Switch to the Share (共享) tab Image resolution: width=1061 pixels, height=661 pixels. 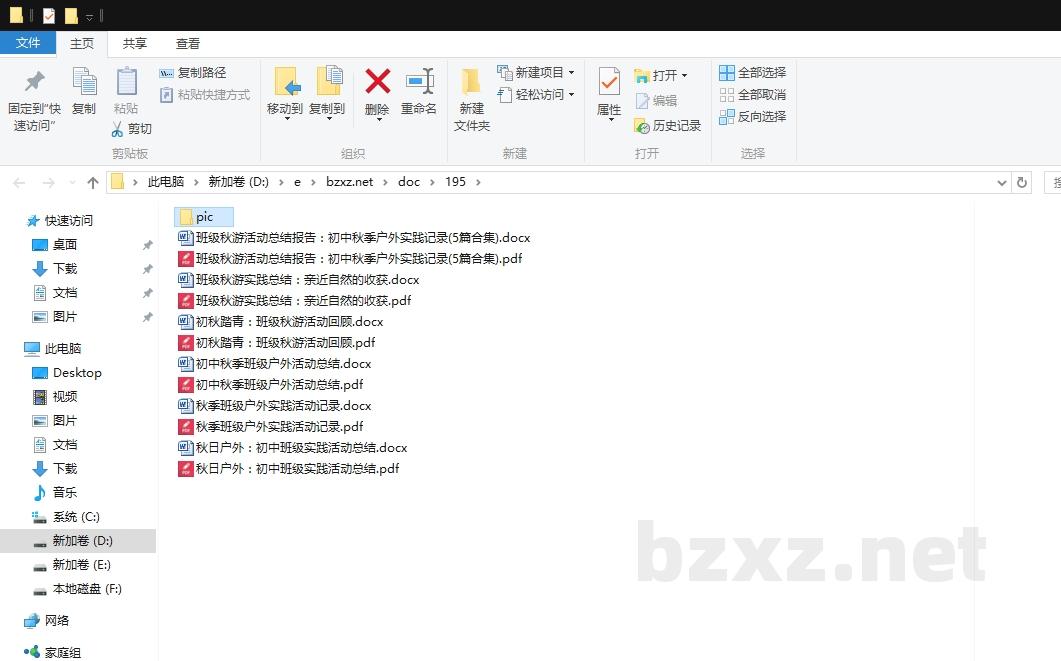135,44
